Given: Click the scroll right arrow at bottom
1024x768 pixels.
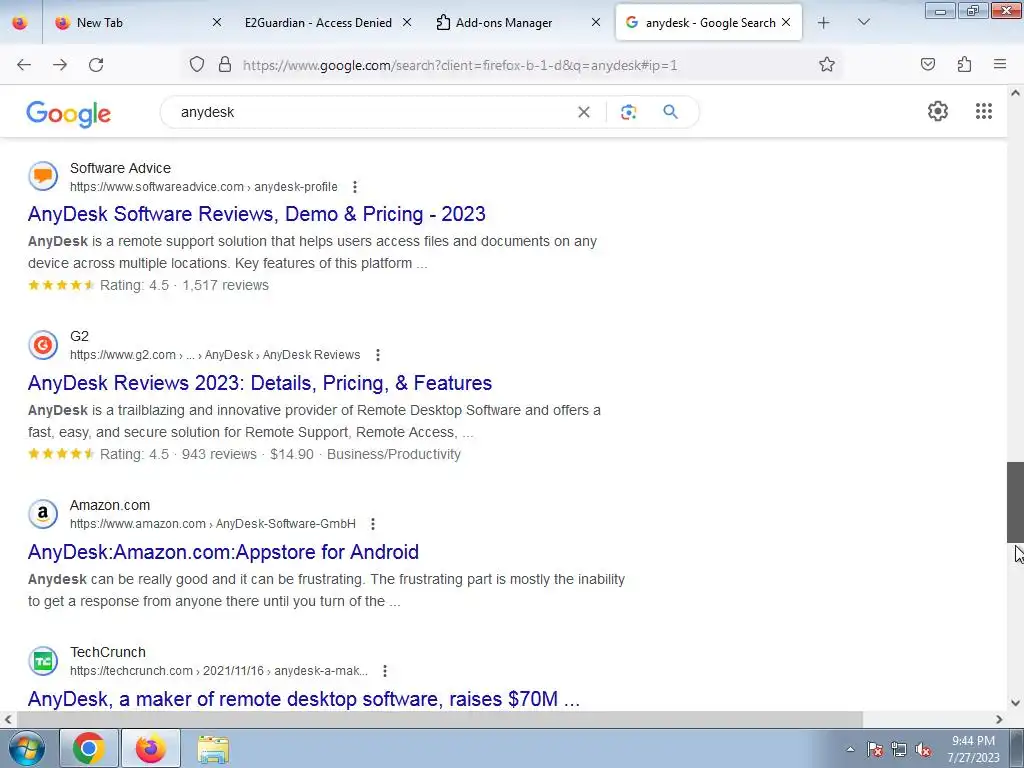Looking at the screenshot, I should 999,720.
